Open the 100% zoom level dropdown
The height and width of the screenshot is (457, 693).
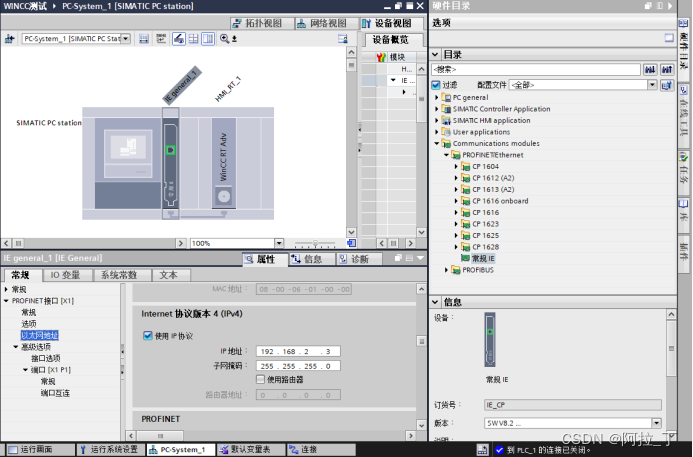[279, 243]
